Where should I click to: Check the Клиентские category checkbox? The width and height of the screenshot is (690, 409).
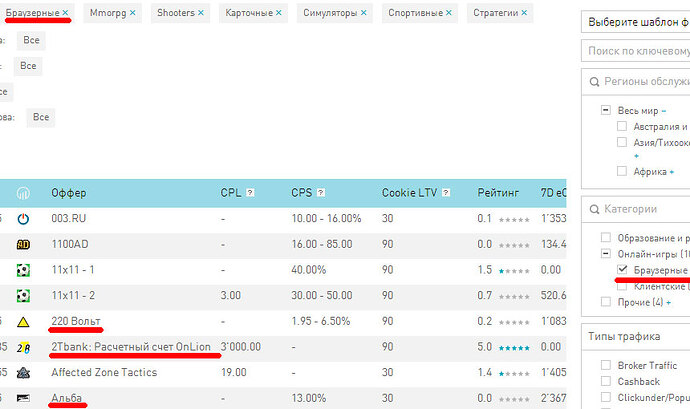click(x=622, y=286)
